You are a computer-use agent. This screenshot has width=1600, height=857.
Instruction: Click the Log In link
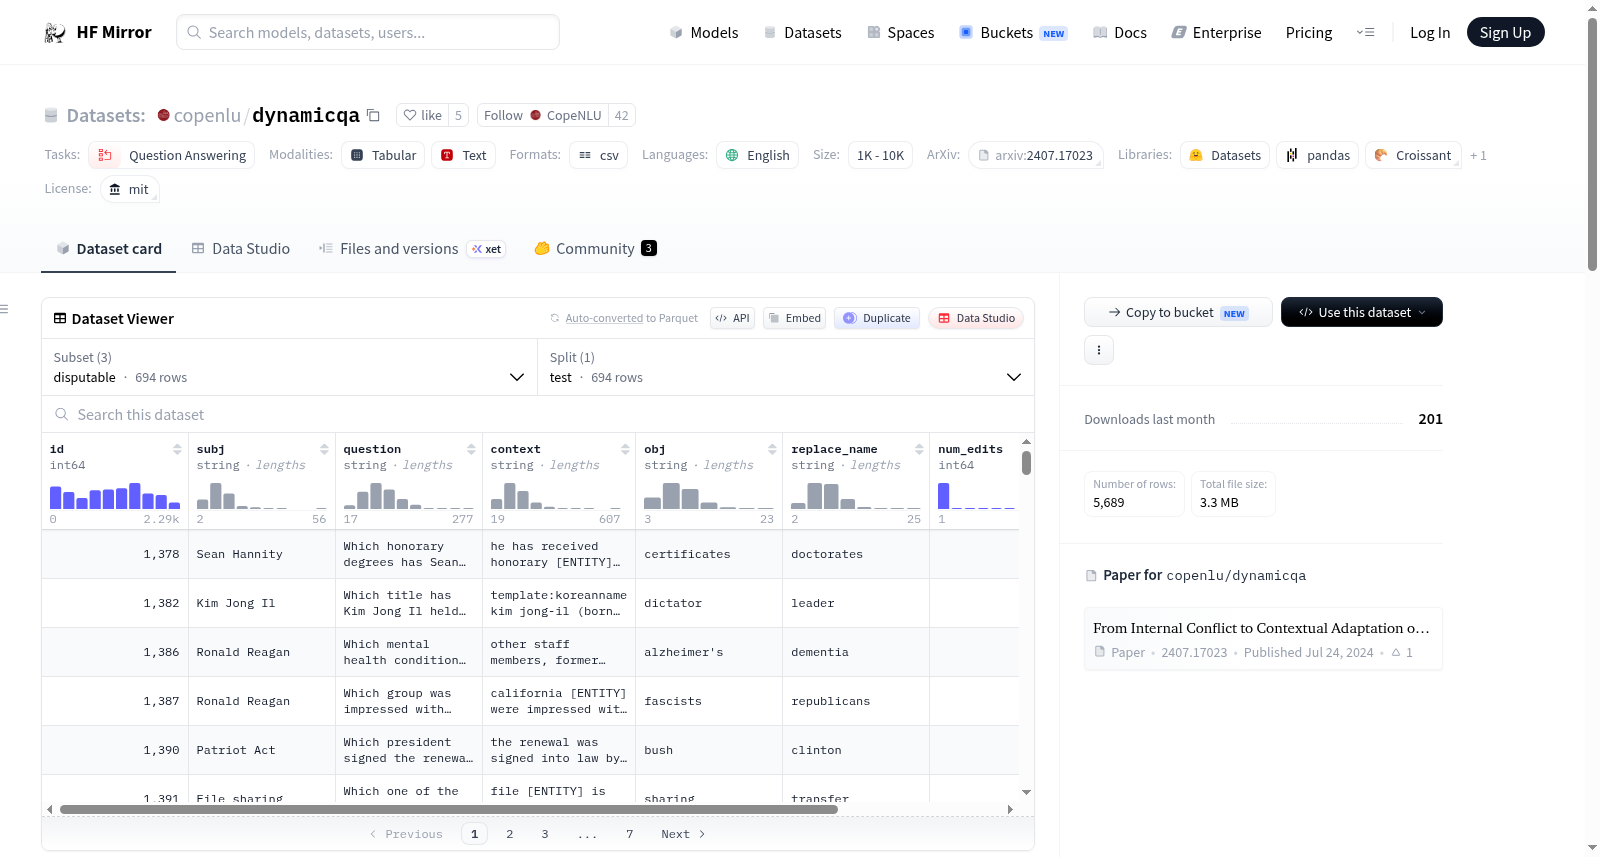click(1429, 33)
